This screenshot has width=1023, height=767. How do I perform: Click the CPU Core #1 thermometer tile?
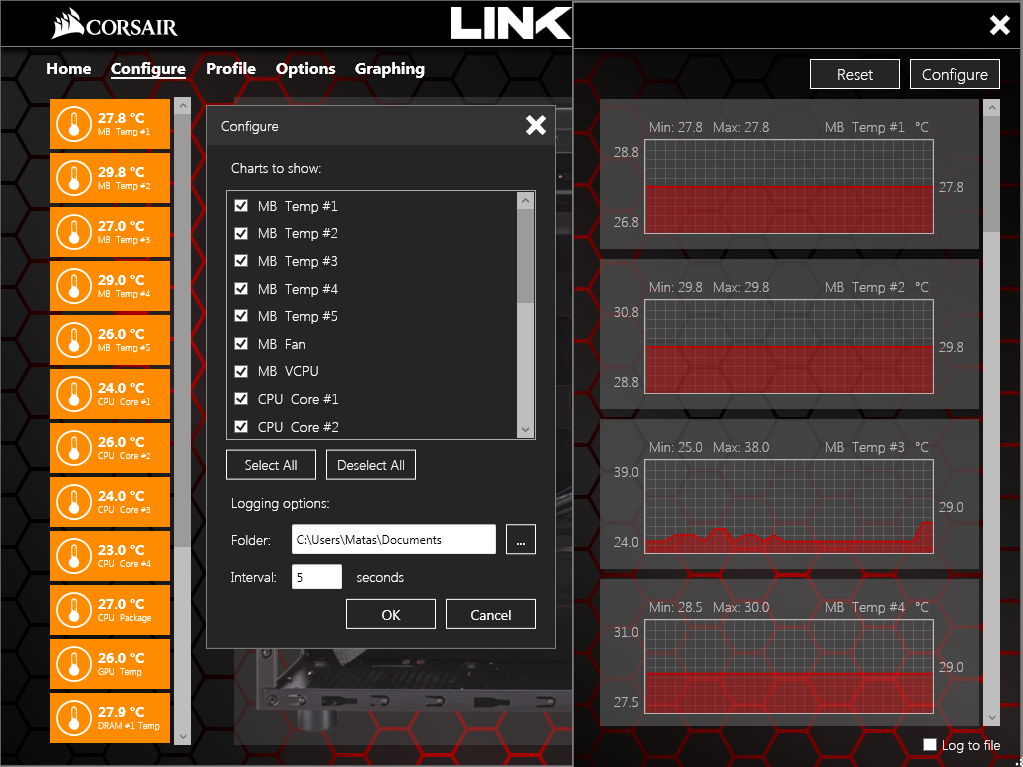click(x=110, y=395)
